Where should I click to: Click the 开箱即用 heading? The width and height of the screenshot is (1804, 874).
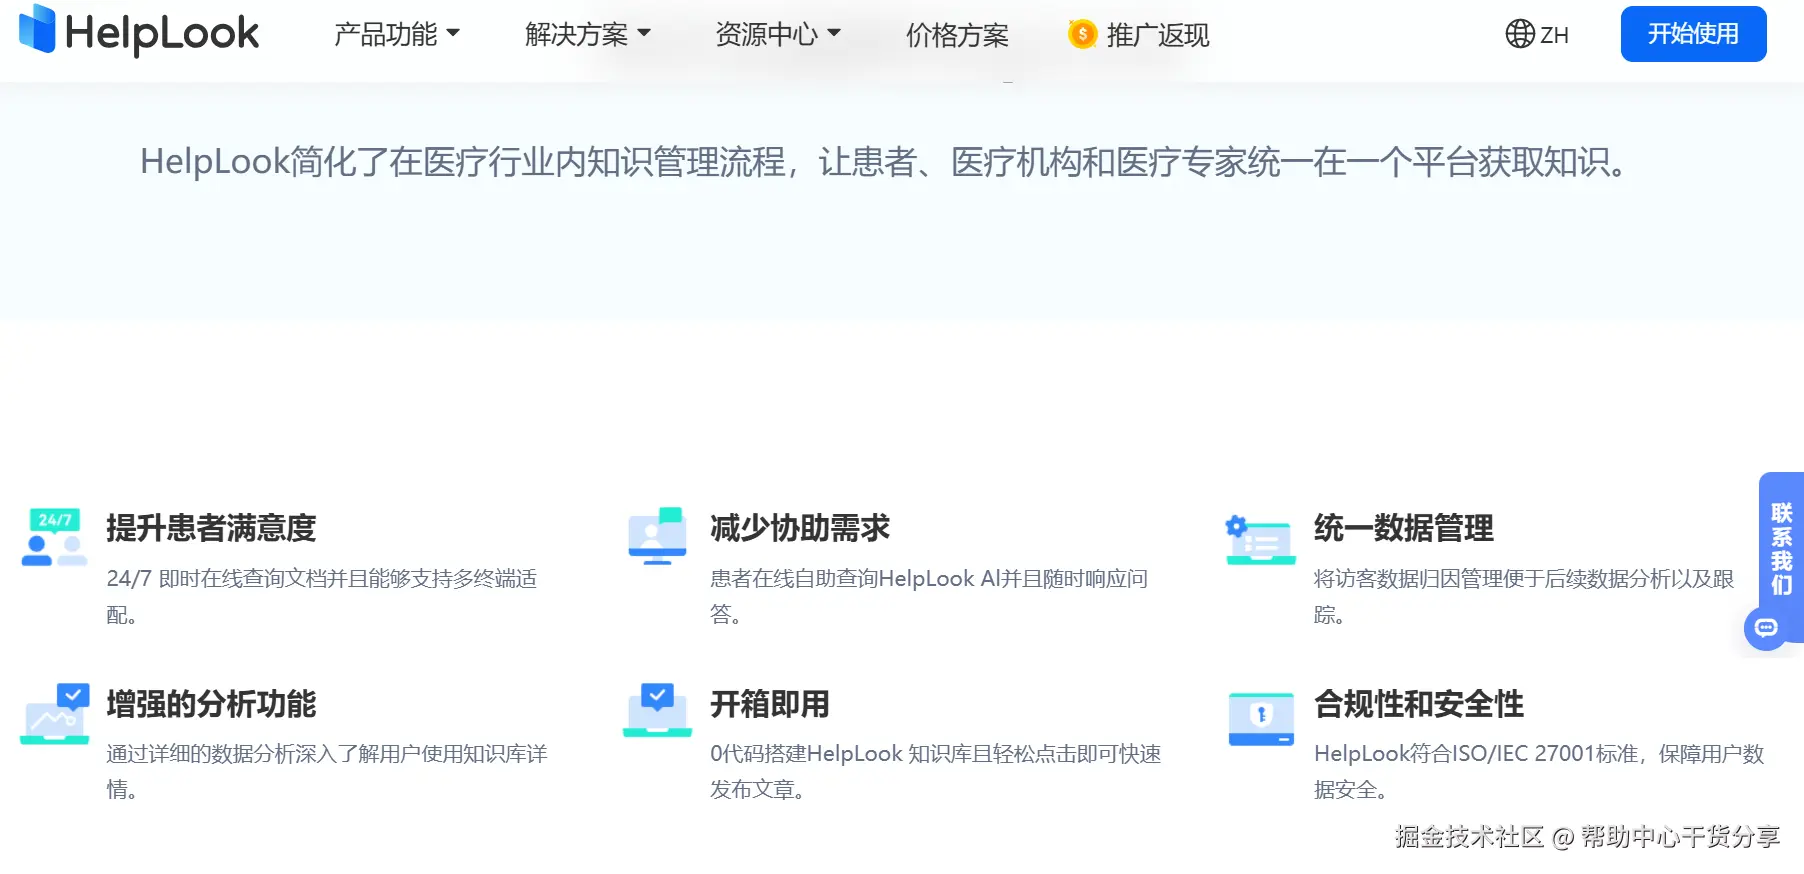[770, 704]
